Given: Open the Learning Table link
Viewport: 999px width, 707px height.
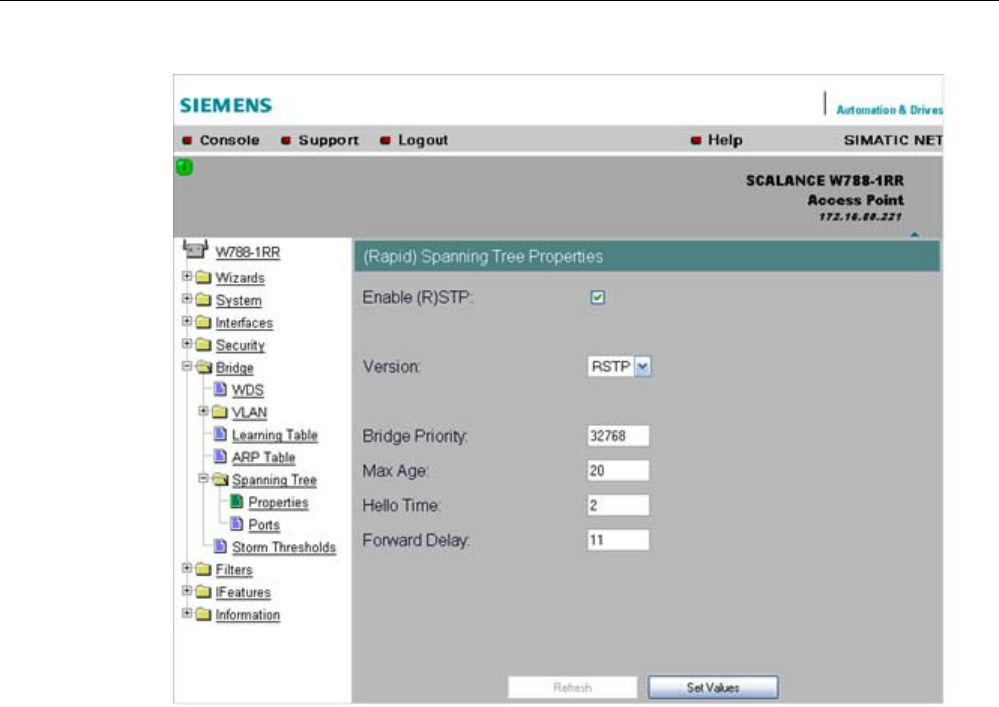Looking at the screenshot, I should 275,435.
